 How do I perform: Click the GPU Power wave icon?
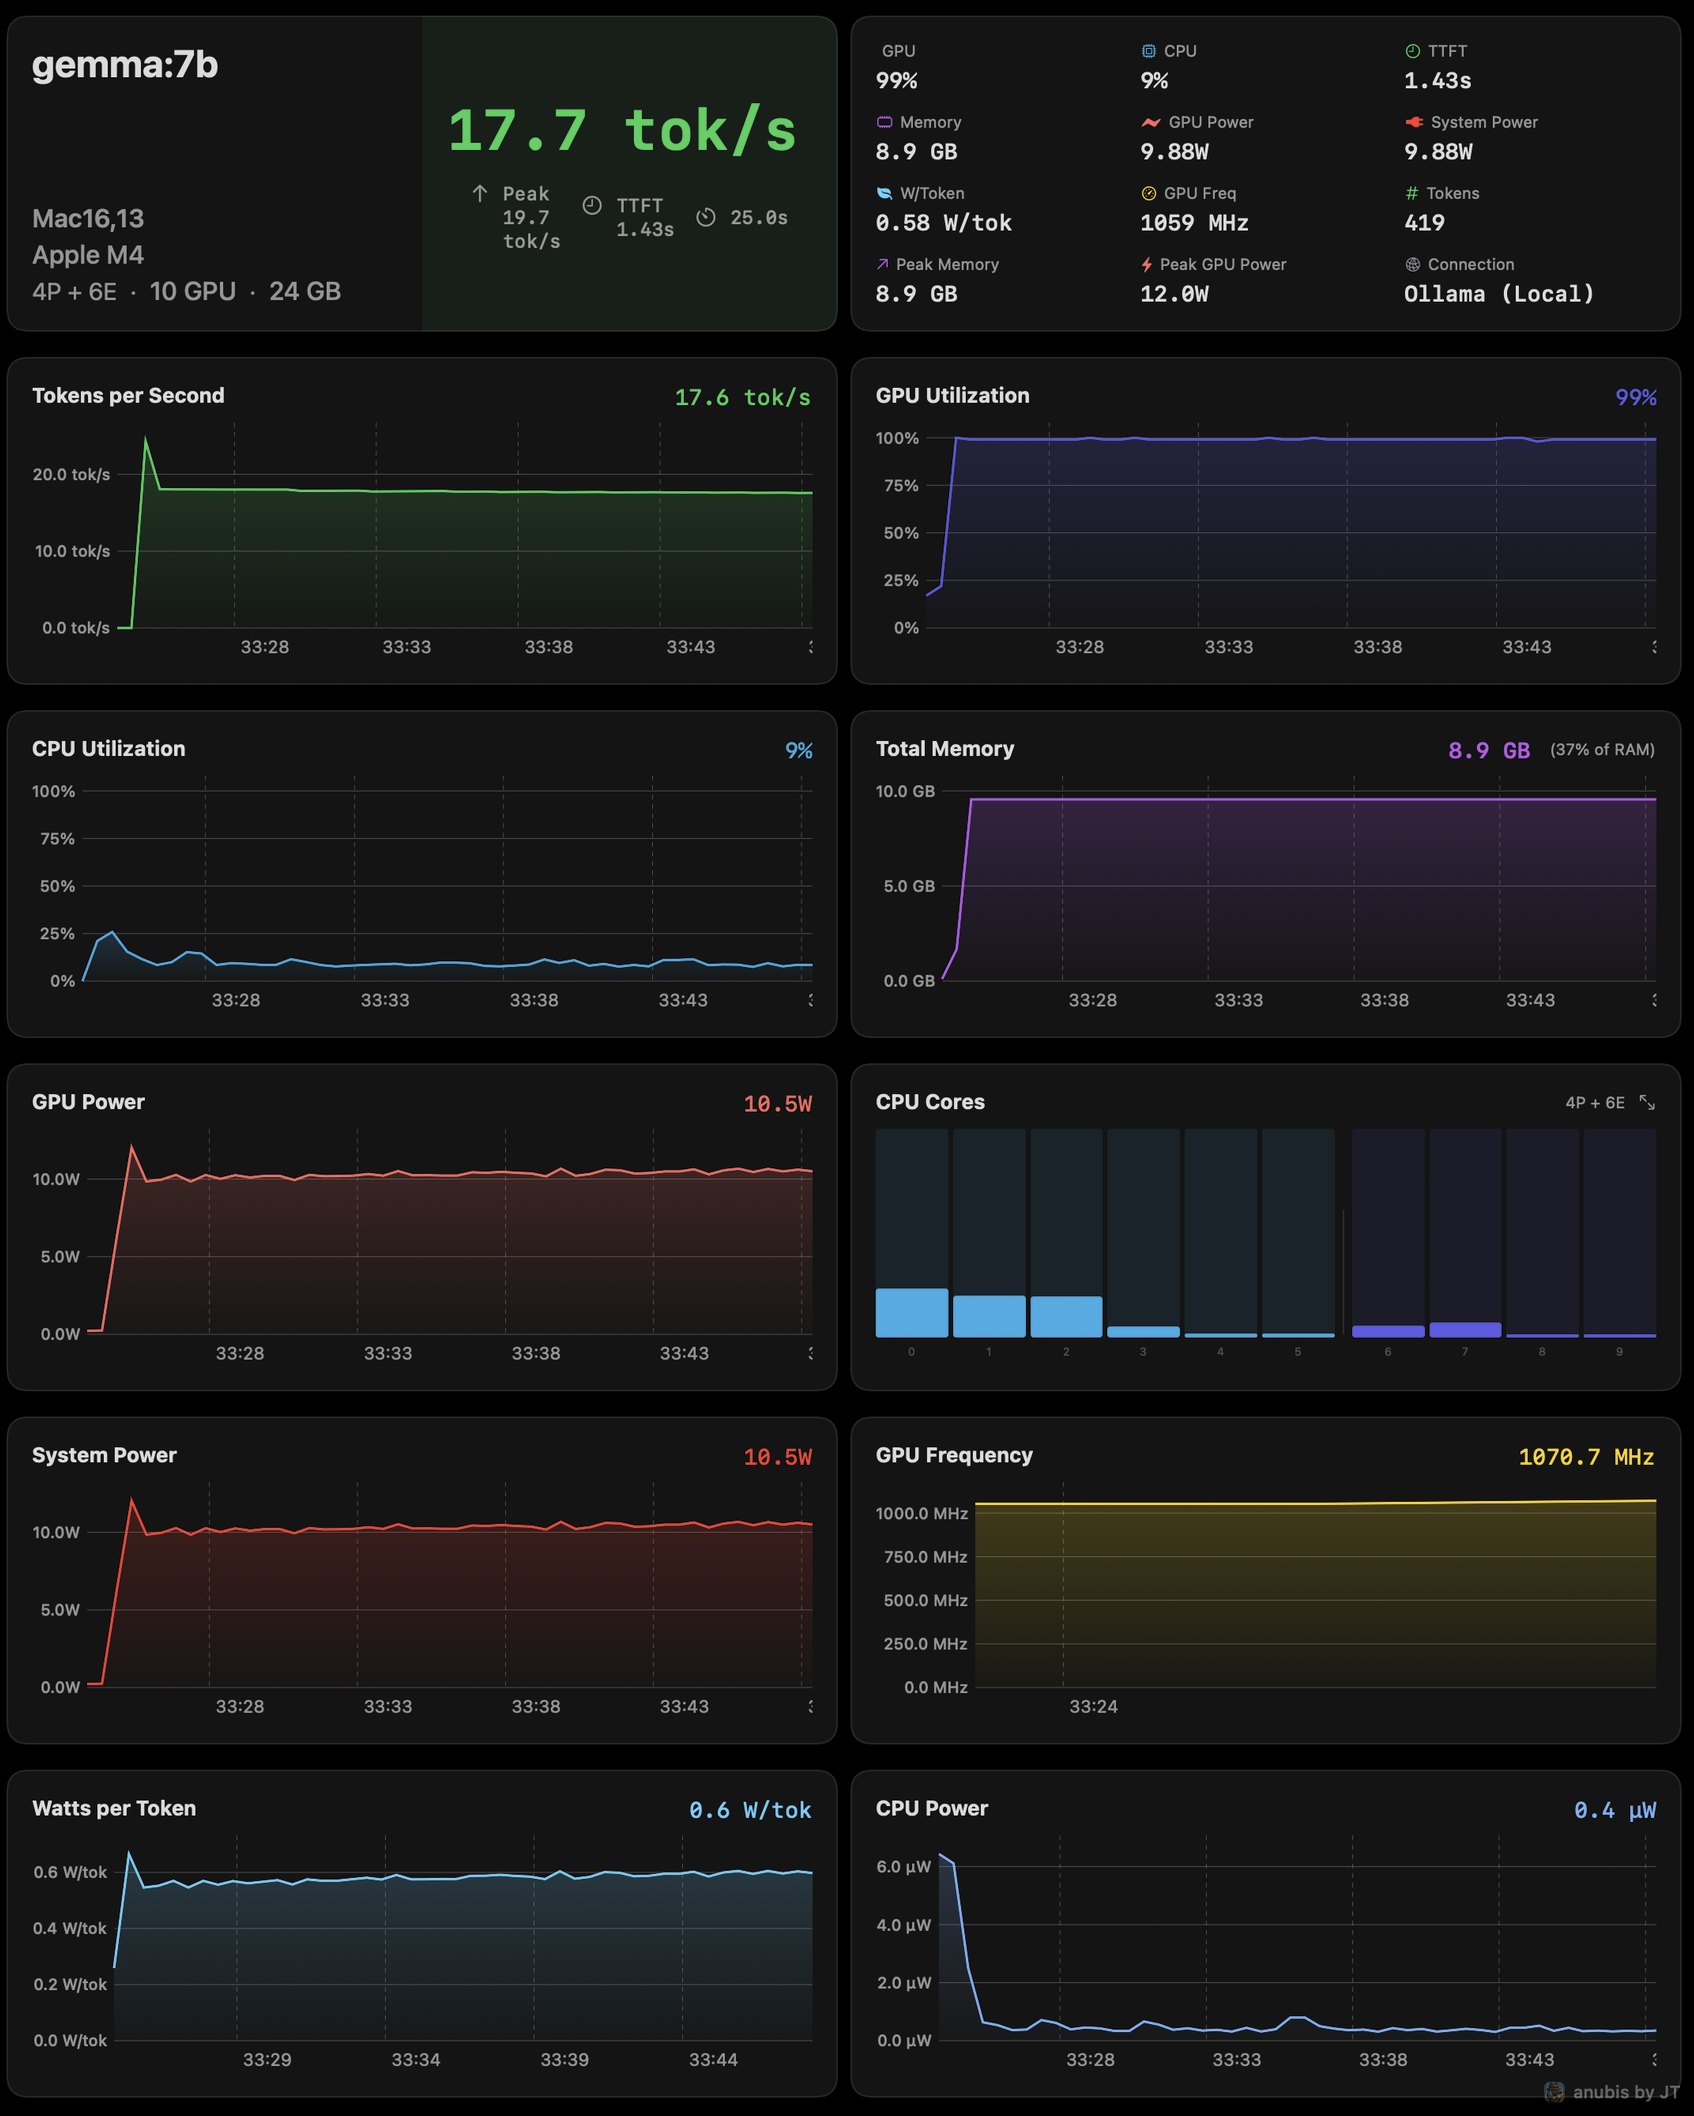point(1150,122)
